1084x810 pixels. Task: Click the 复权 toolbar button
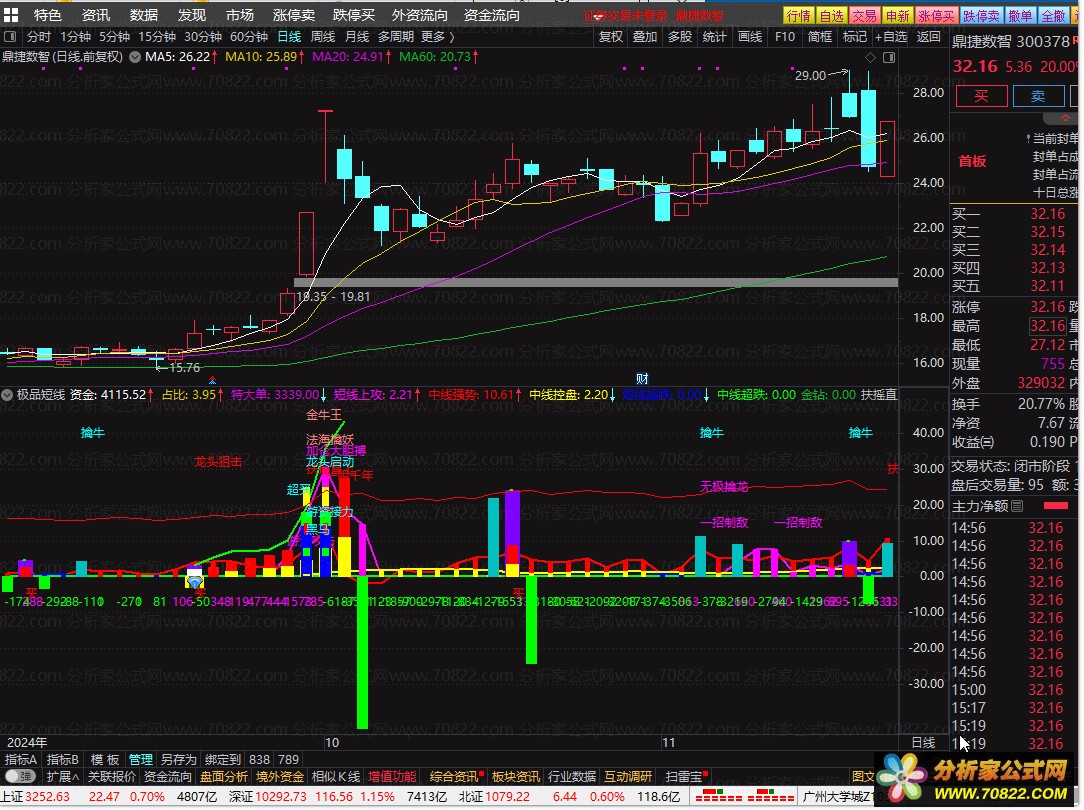(x=610, y=37)
